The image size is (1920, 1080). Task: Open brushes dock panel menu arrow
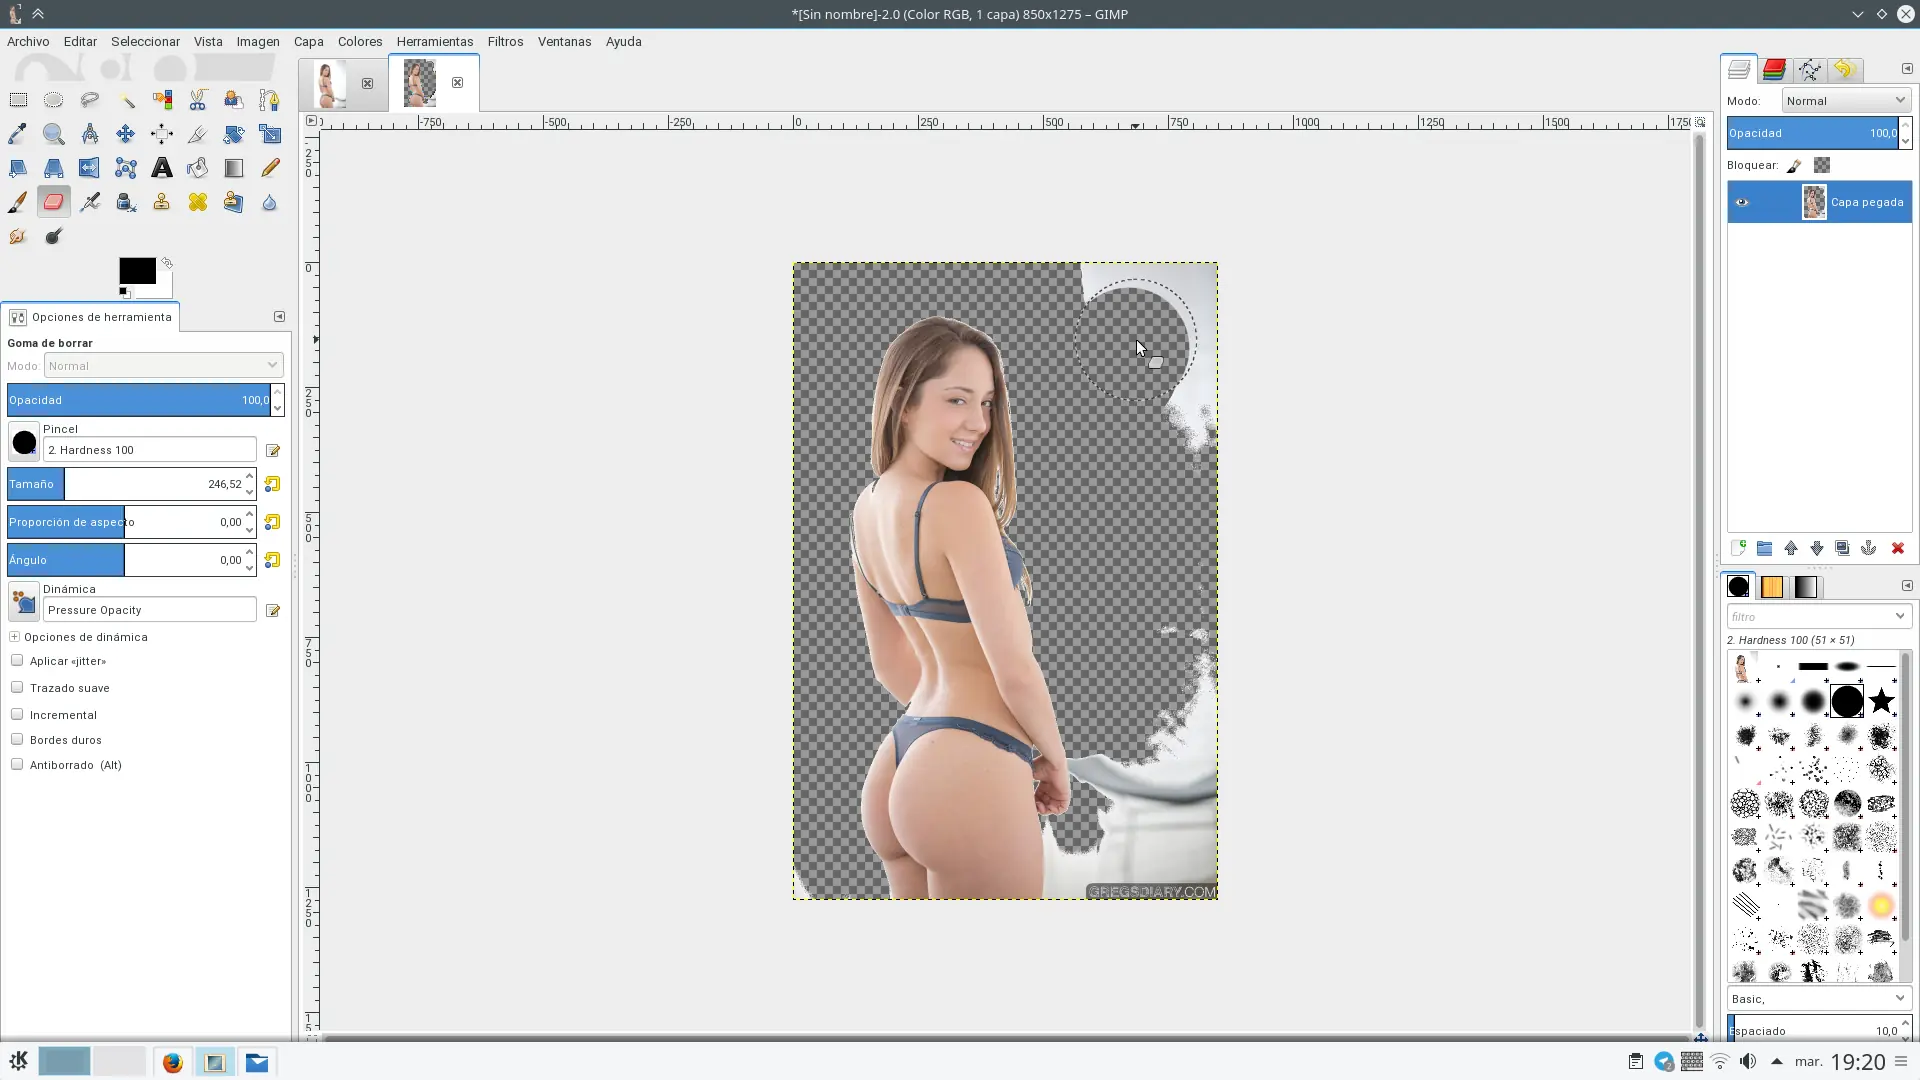point(1907,585)
